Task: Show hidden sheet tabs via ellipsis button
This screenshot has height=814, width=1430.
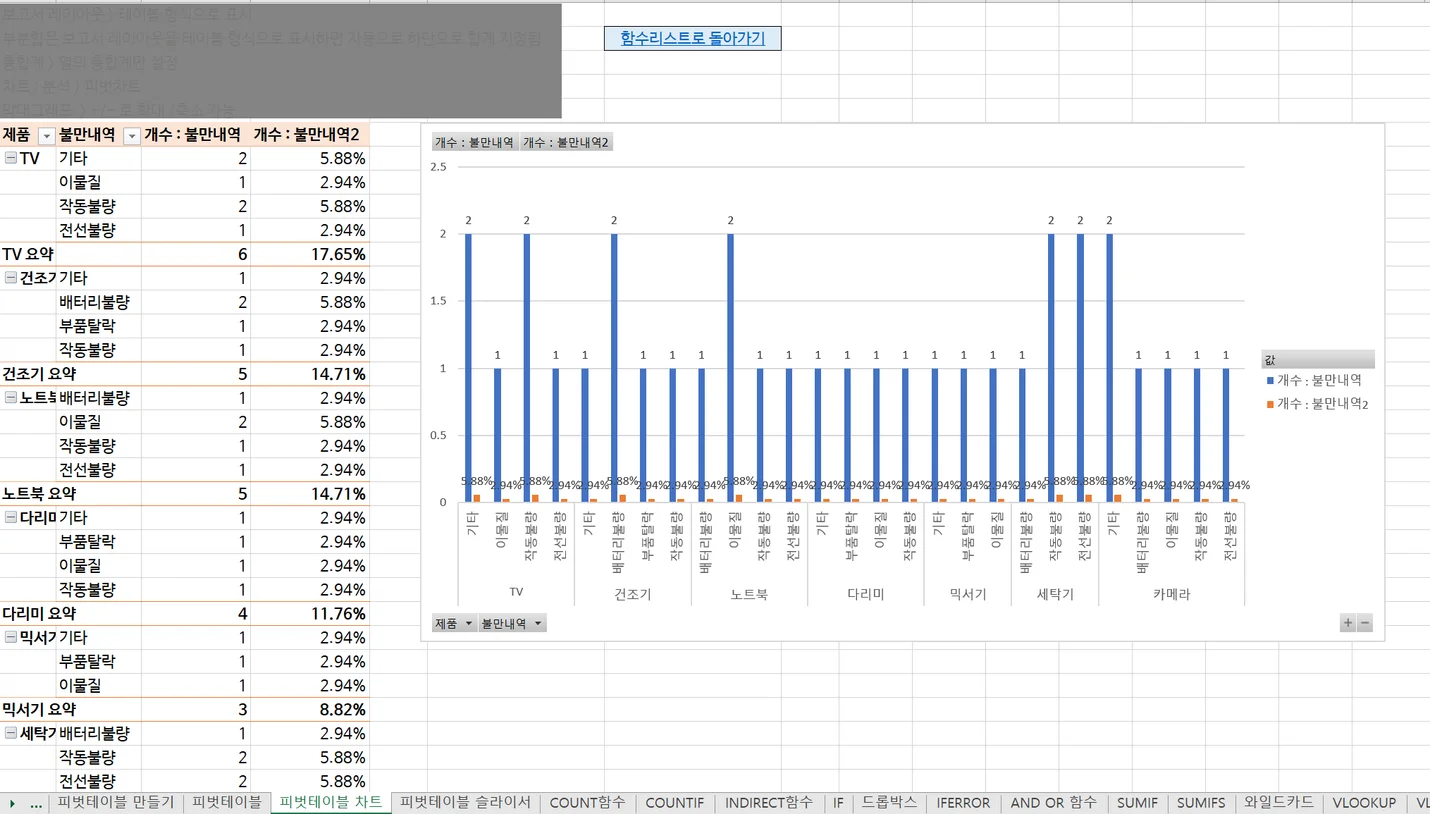Action: tap(36, 803)
